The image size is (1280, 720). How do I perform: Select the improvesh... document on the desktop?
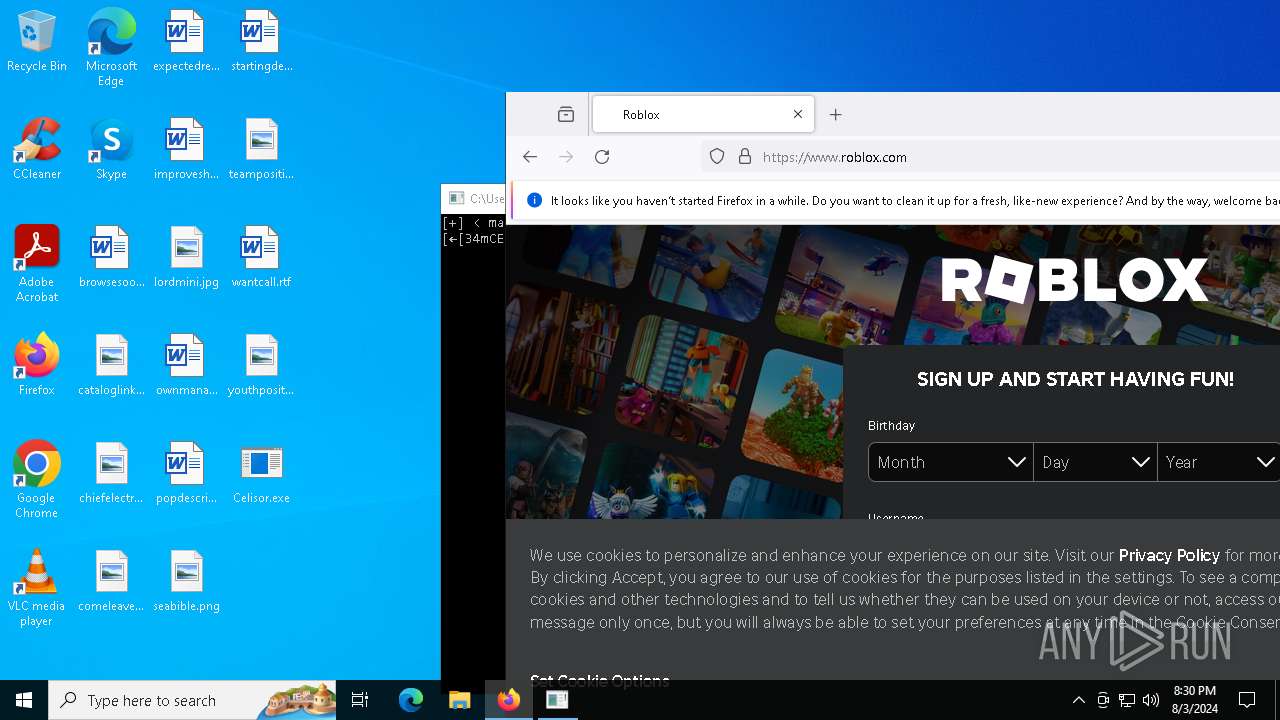(185, 150)
